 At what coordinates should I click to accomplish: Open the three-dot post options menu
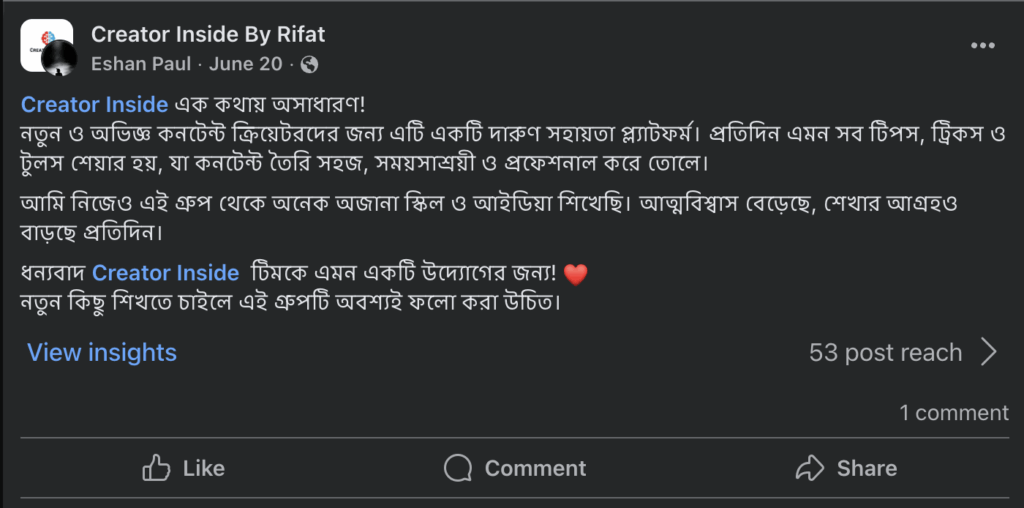coord(983,46)
